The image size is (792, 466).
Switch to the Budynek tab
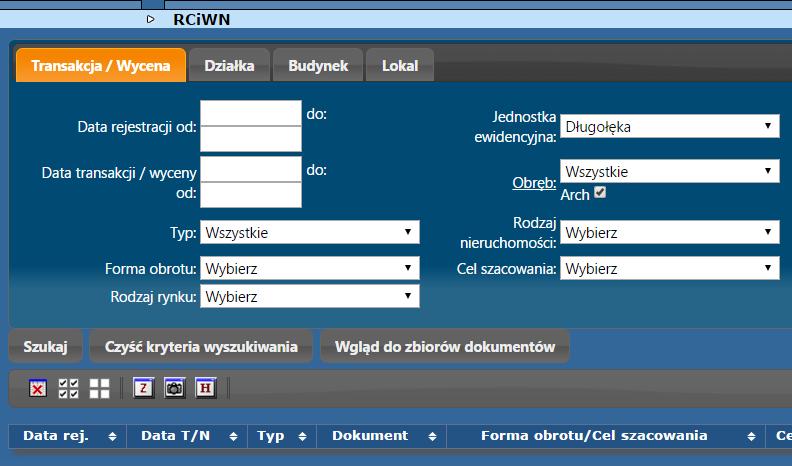coord(318,66)
